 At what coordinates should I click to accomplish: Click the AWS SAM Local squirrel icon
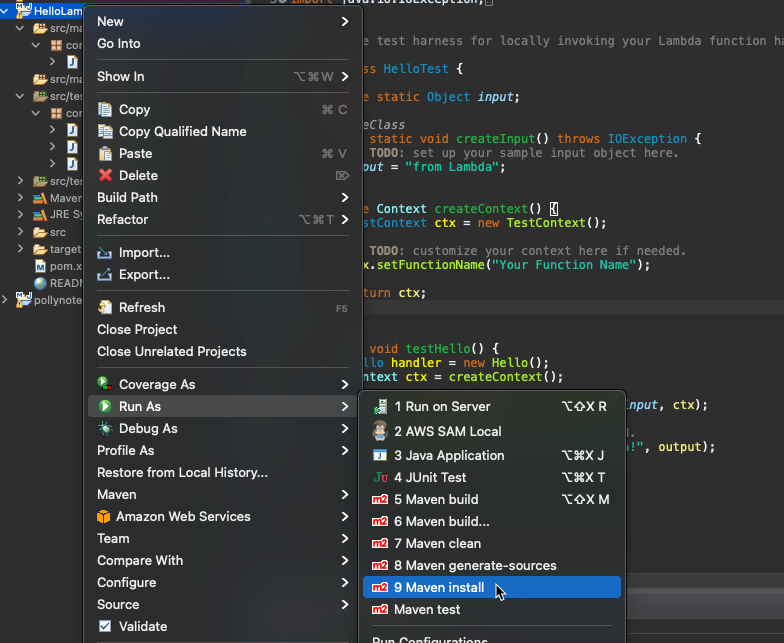point(380,431)
